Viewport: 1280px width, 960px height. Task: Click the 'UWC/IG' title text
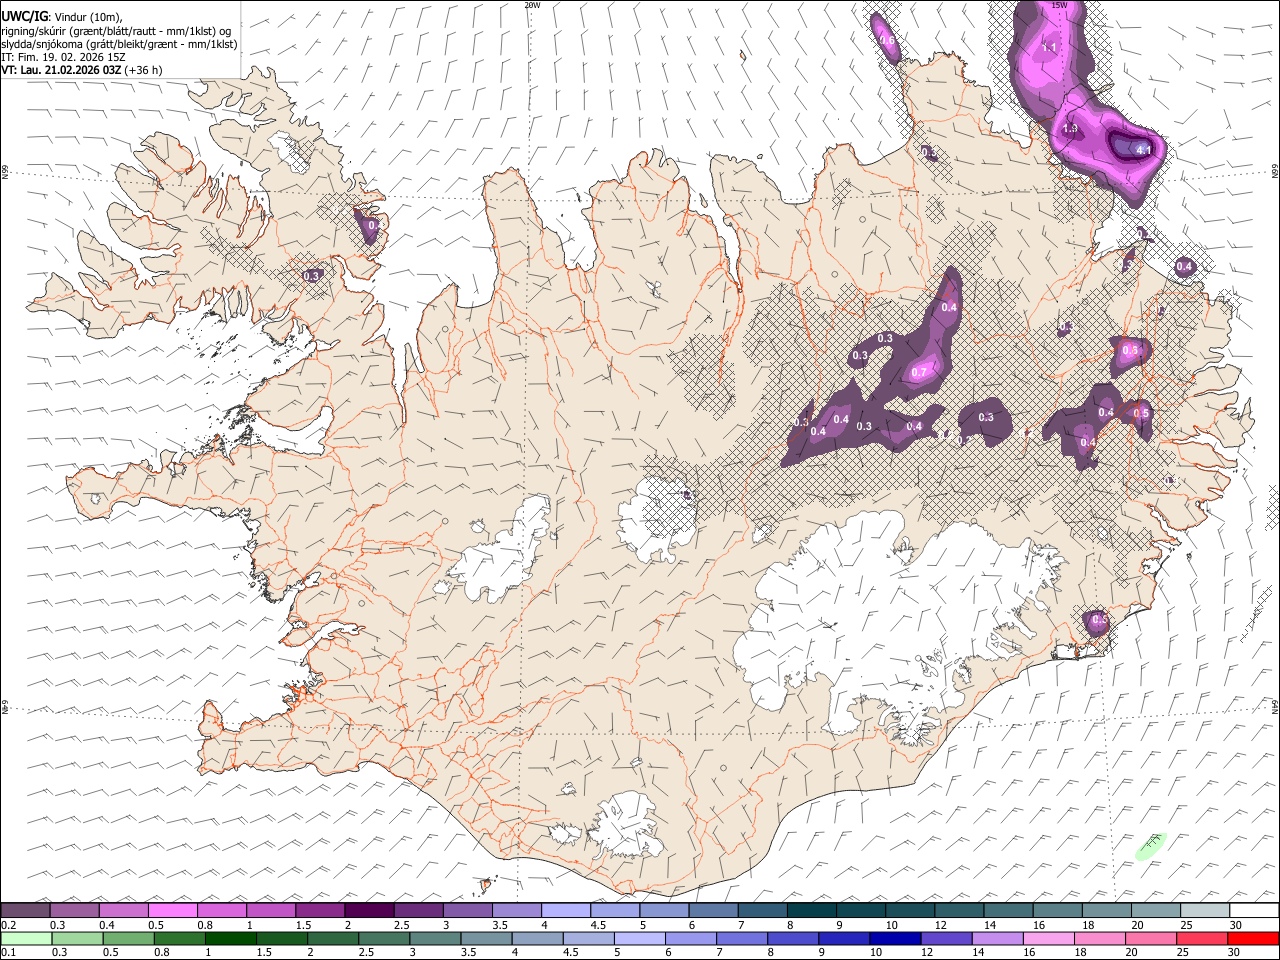pos(24,17)
